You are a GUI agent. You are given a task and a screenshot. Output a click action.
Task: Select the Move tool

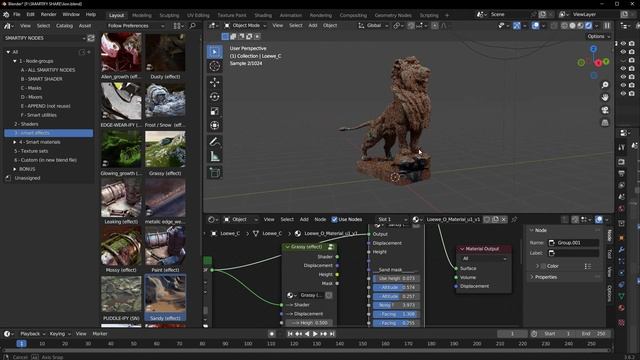[x=215, y=82]
